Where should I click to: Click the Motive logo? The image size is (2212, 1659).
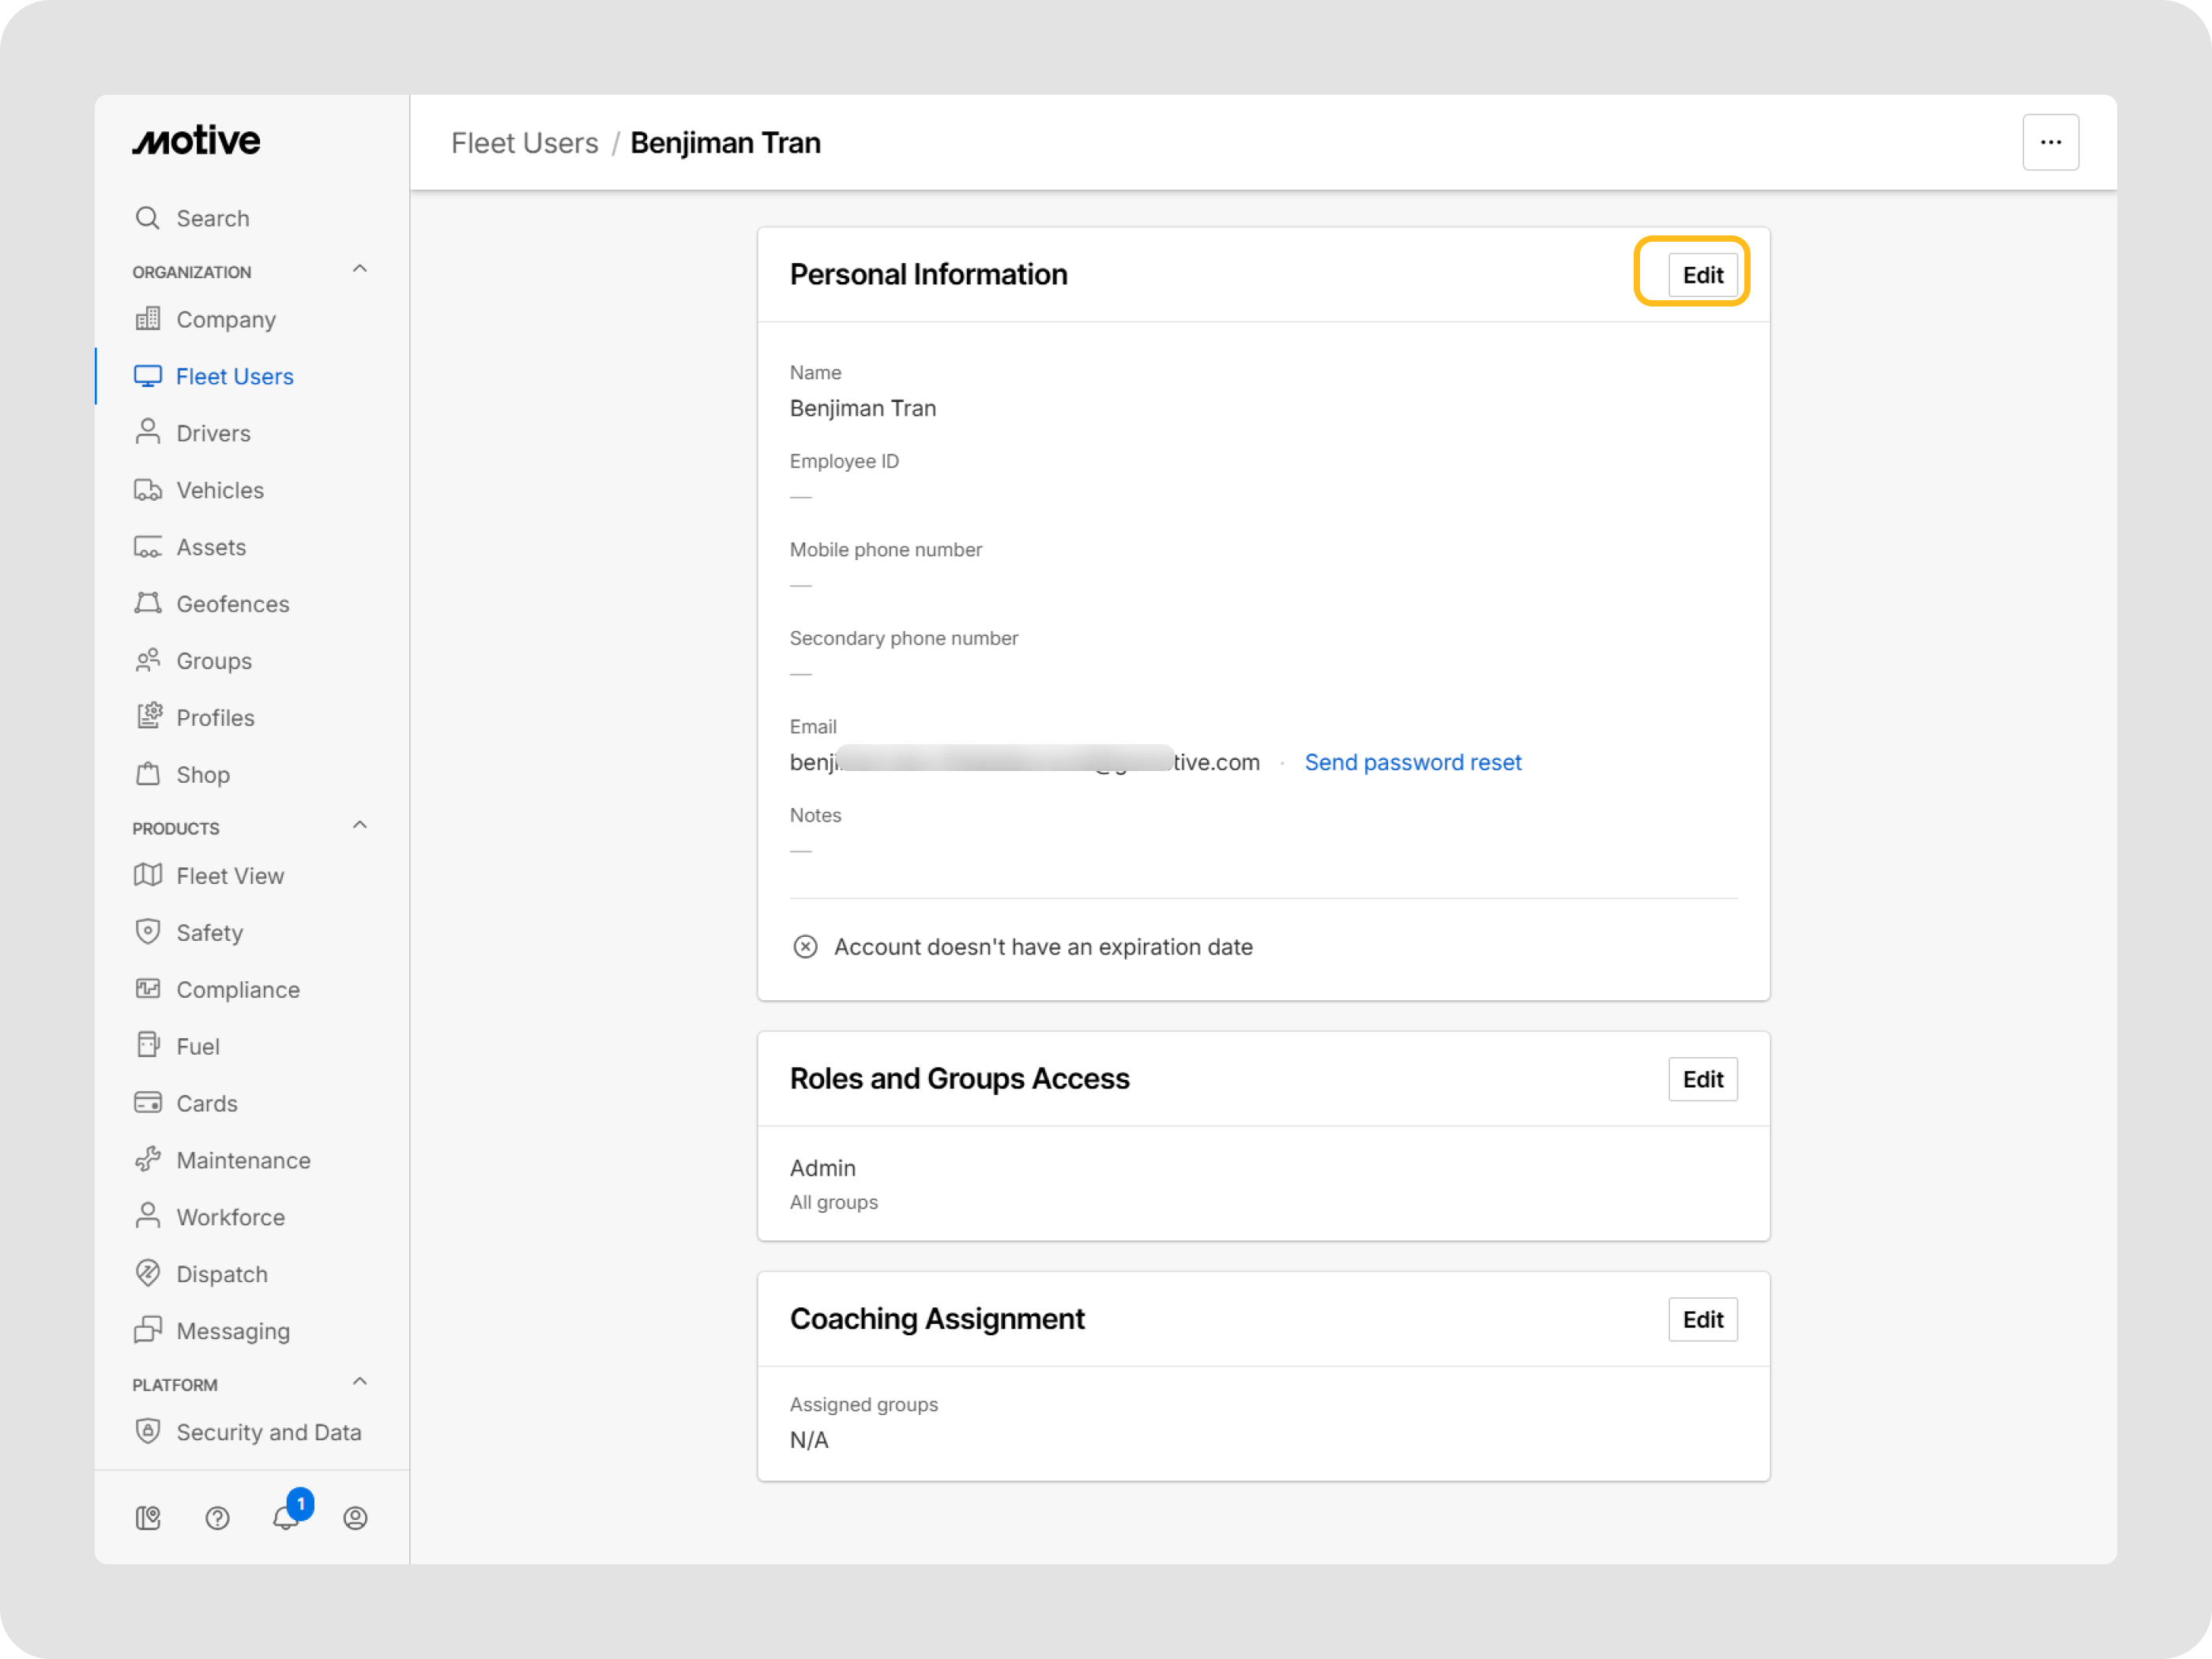point(197,141)
